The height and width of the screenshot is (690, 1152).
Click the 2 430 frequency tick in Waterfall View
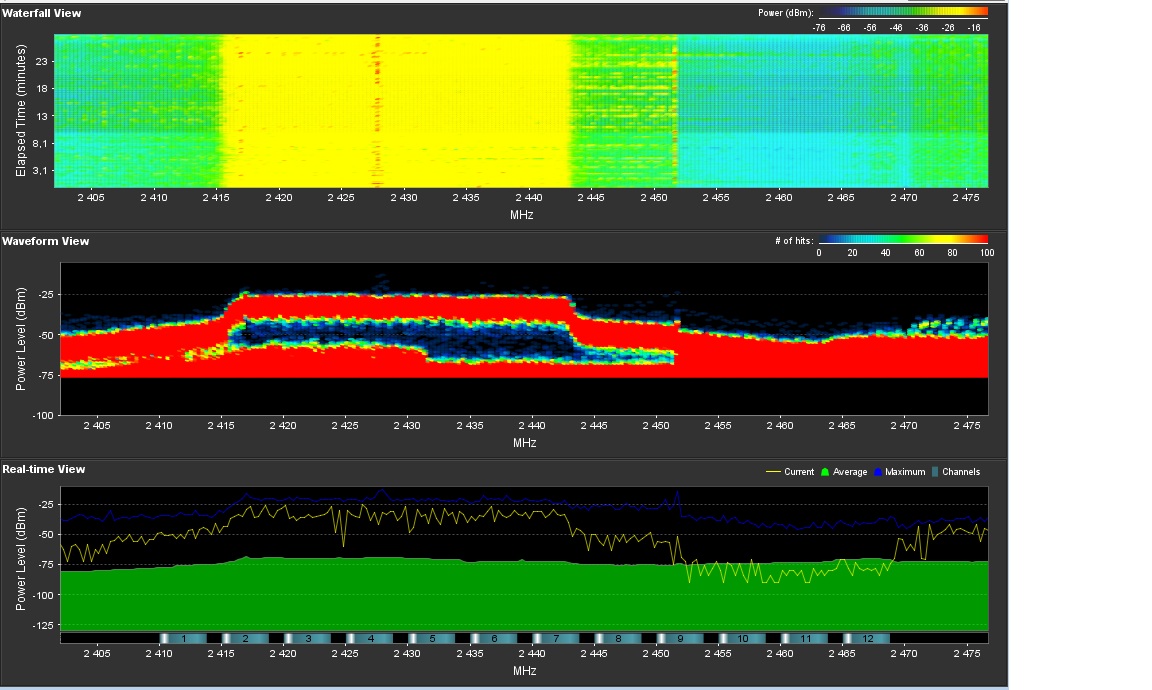(403, 198)
